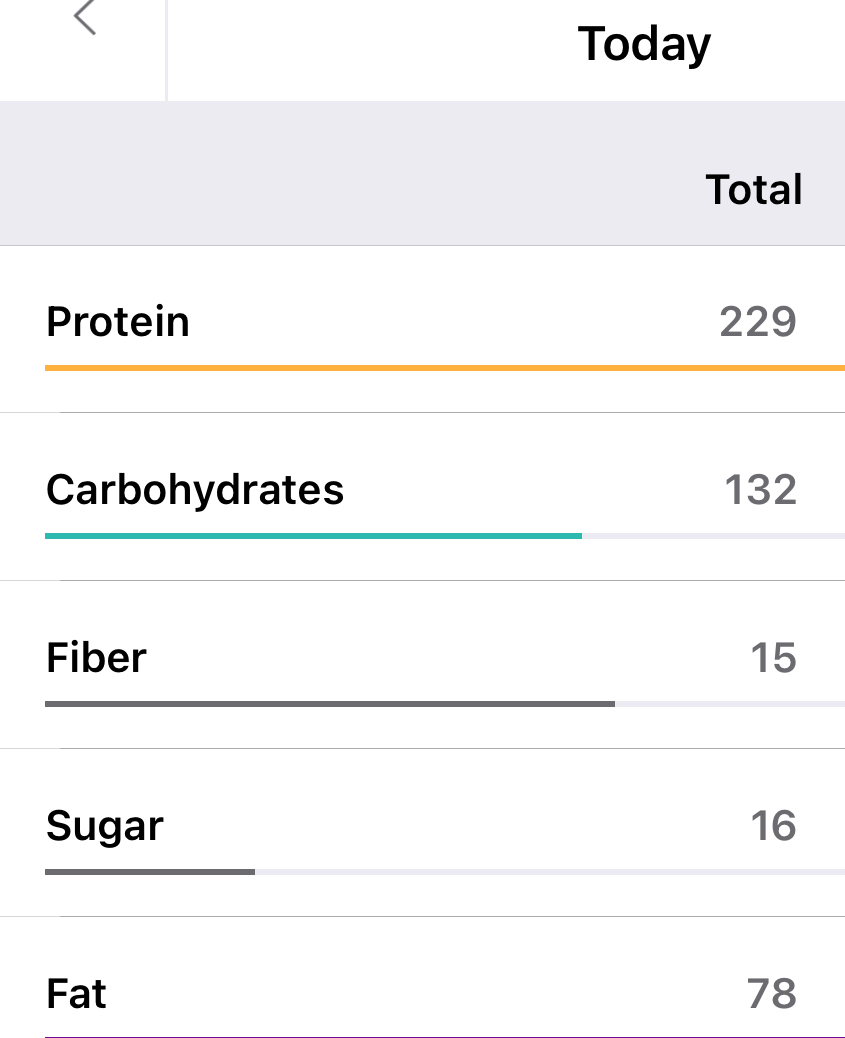
Task: Open the Fat nutrient label
Action: coord(77,994)
